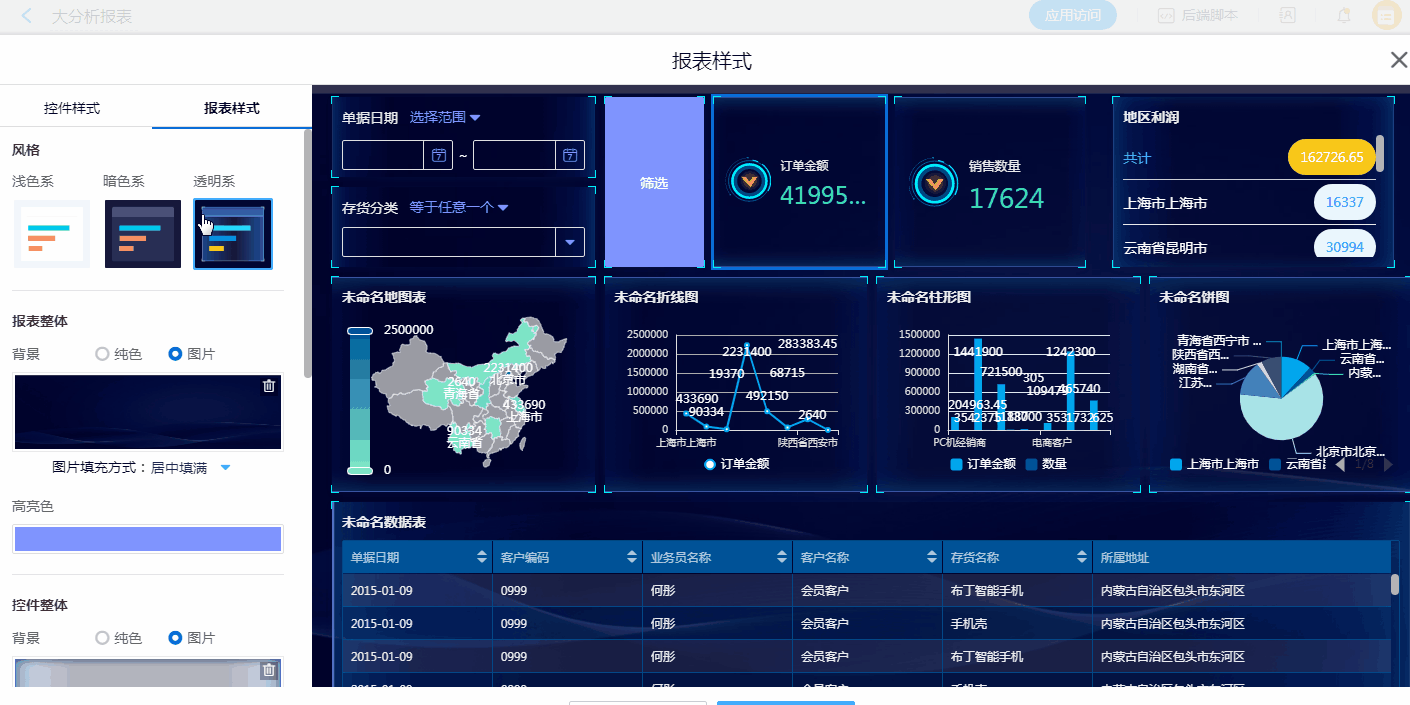
Task: Select the 暗色系 style thumbnail
Action: (143, 234)
